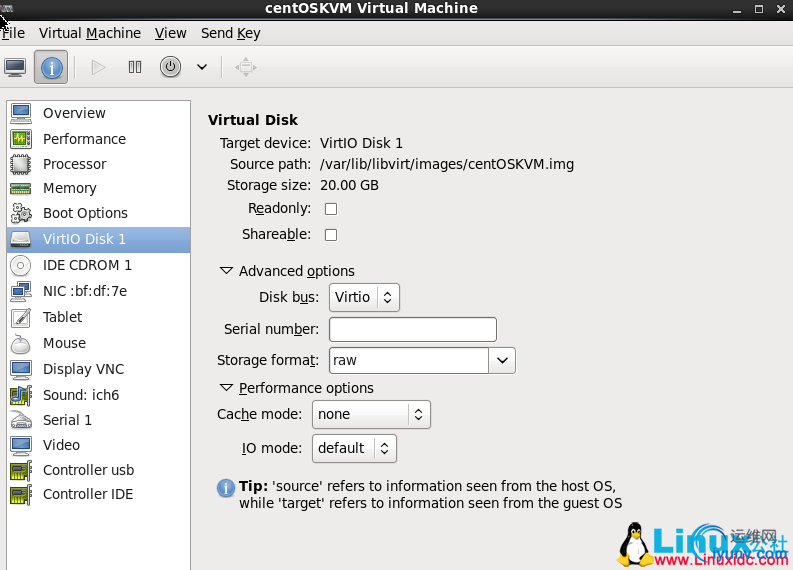Collapse the Performance options section
Image resolution: width=793 pixels, height=570 pixels.
pos(226,387)
